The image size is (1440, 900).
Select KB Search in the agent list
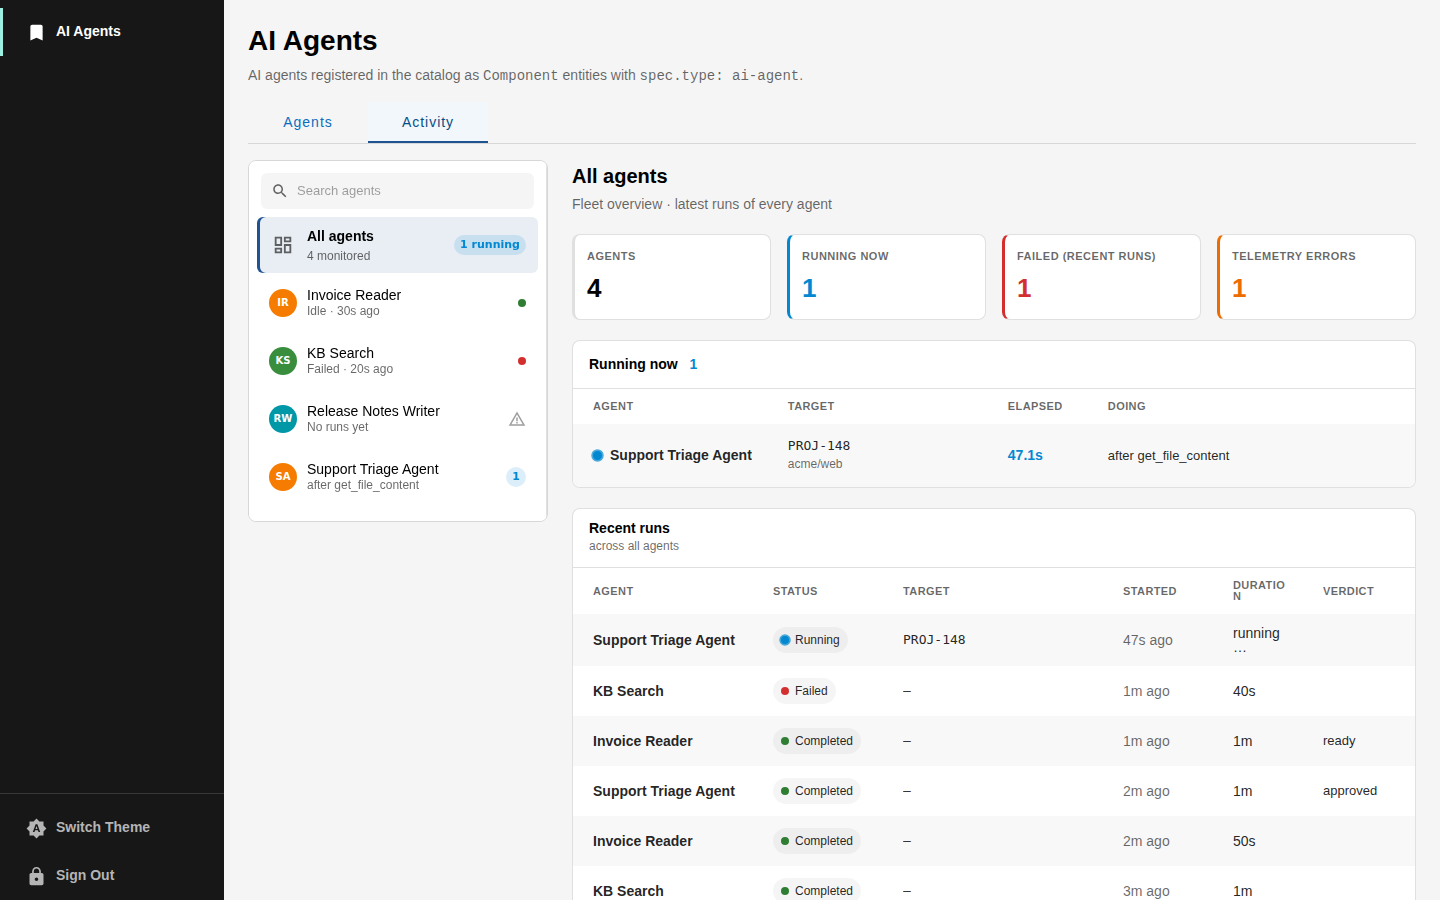pos(398,361)
